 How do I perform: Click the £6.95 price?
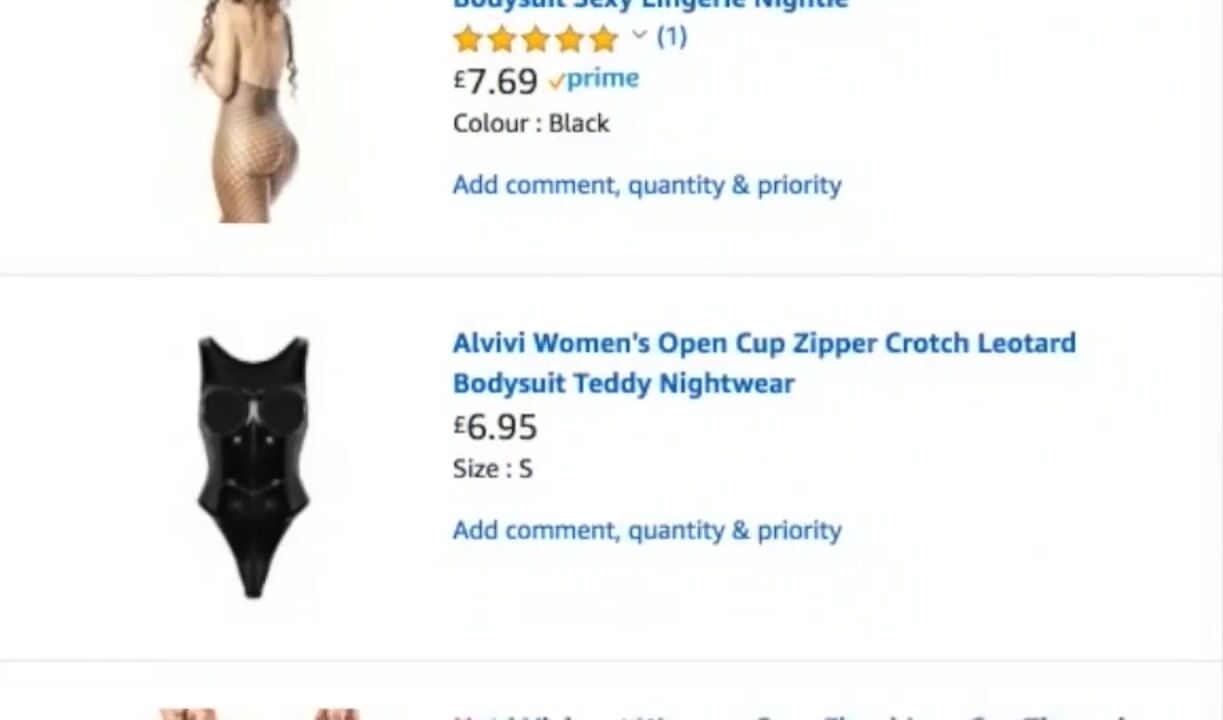pos(495,427)
